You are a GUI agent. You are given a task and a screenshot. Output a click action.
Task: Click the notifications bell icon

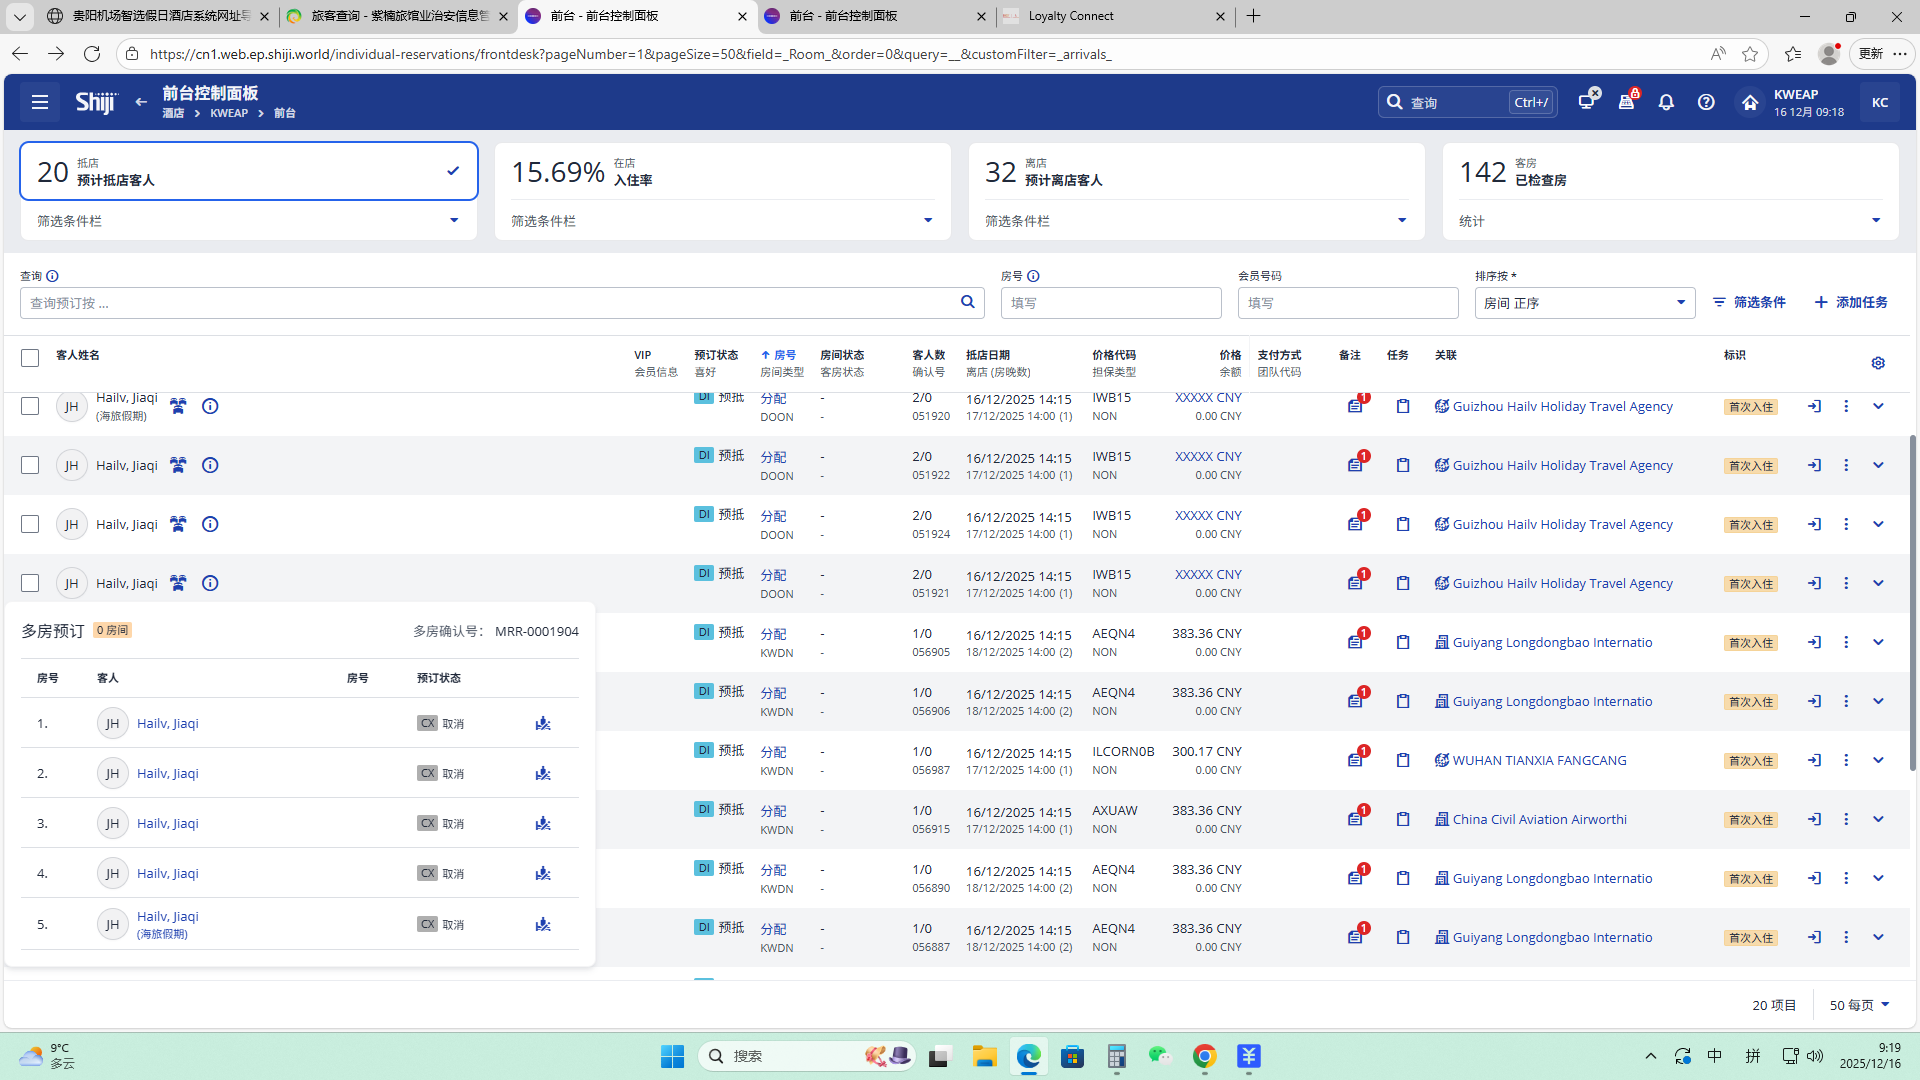1666,102
